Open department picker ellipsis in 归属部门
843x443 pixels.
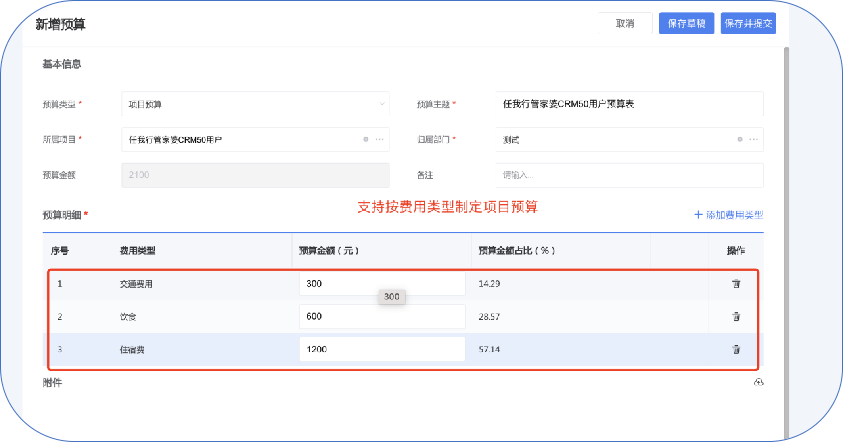coord(753,139)
